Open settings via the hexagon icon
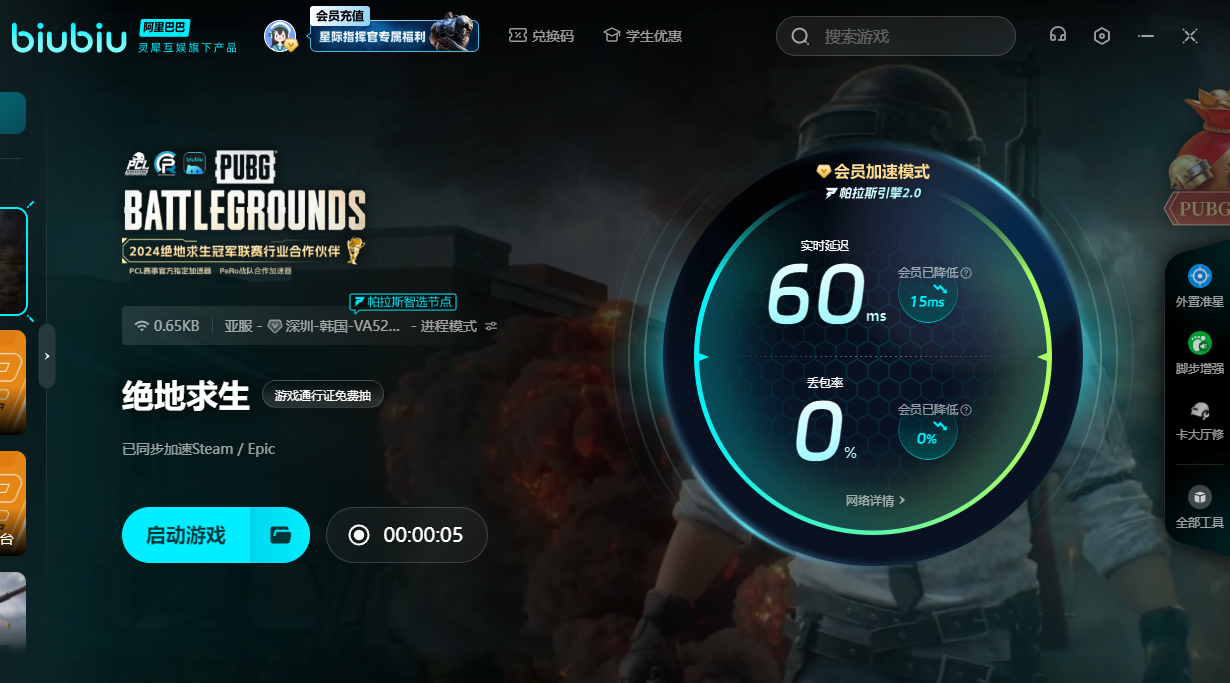This screenshot has height=683, width=1230. pos(1102,36)
